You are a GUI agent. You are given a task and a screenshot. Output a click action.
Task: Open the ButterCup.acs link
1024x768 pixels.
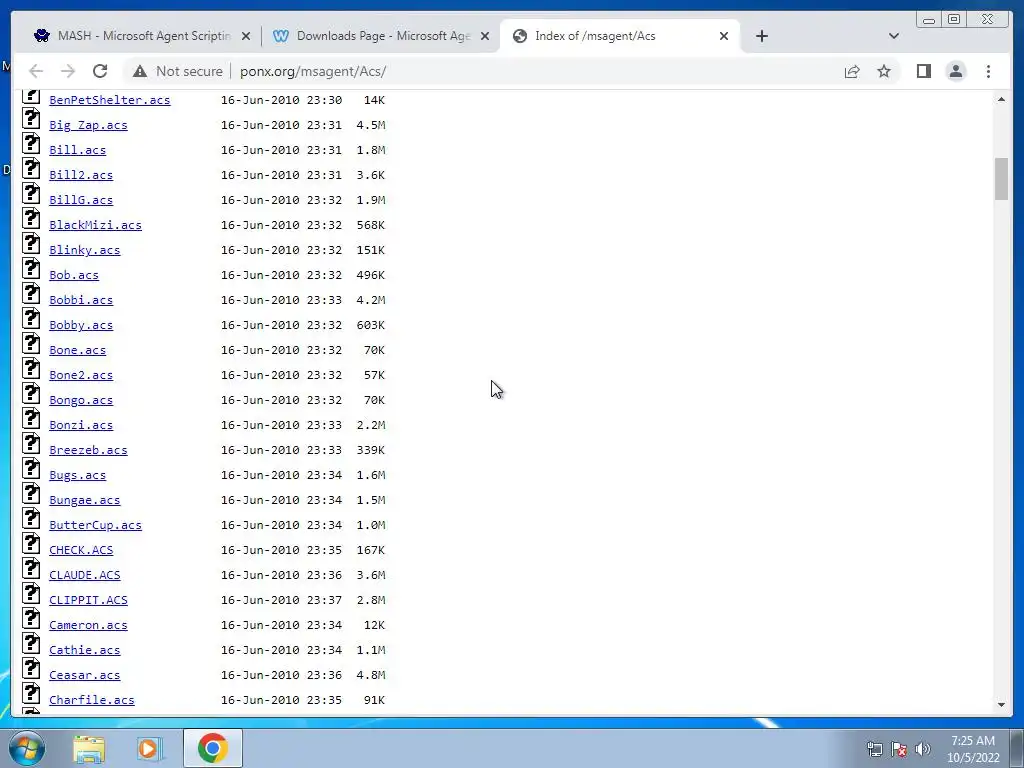[95, 525]
